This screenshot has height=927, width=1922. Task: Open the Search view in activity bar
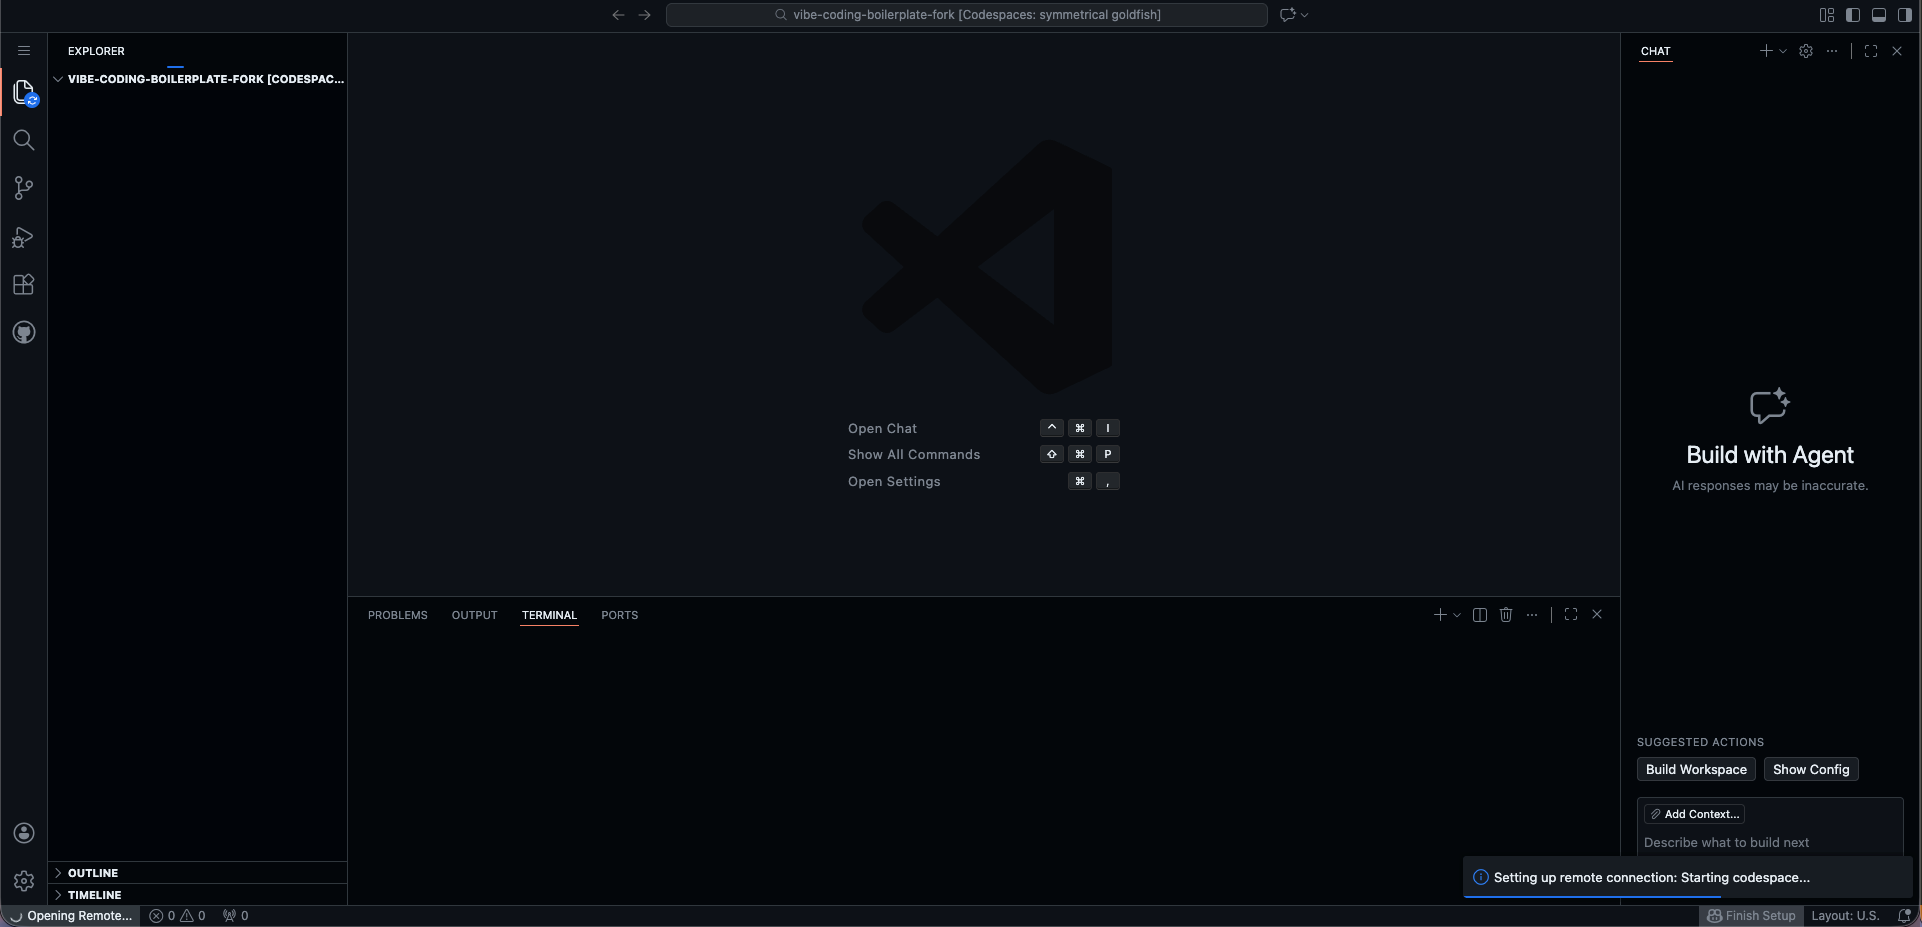pos(24,140)
